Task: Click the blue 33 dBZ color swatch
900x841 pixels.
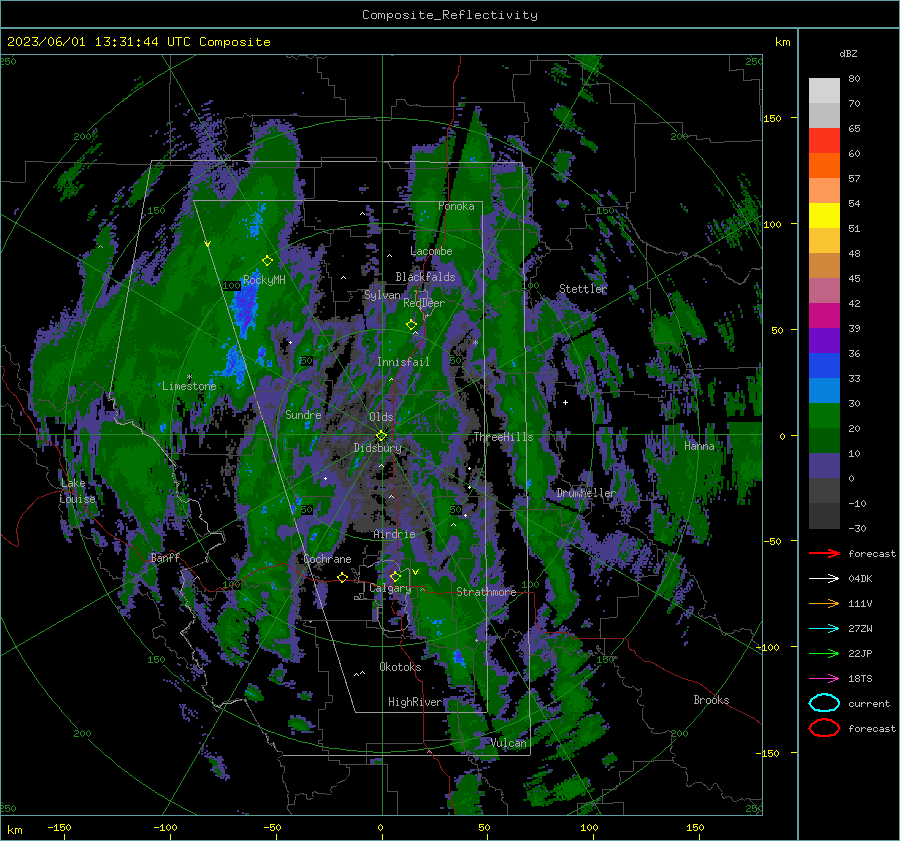Action: click(x=824, y=366)
